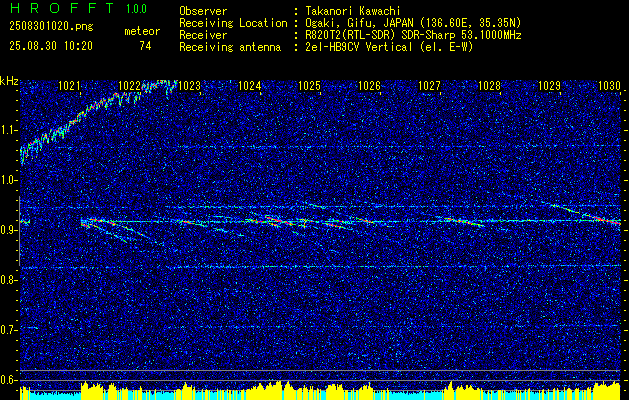Screen dimensions: 629x400
Task: Click the observer name Takanori Kawachi
Action: 353,11
